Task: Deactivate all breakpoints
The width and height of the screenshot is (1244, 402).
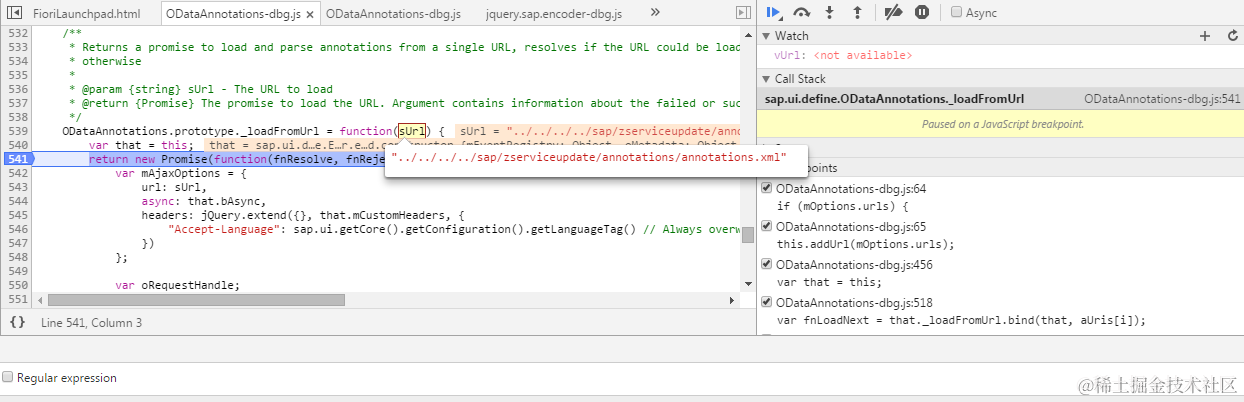Action: tap(894, 13)
